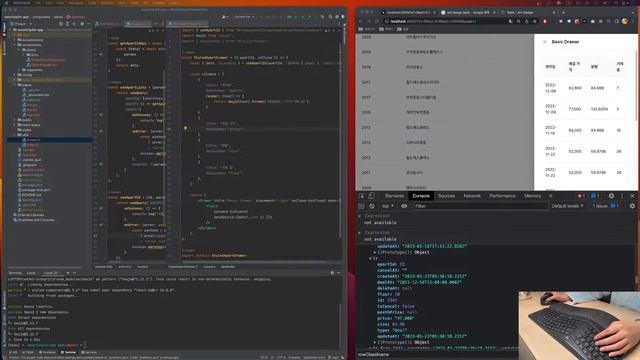Open the Default levels dropdown

pos(567,206)
